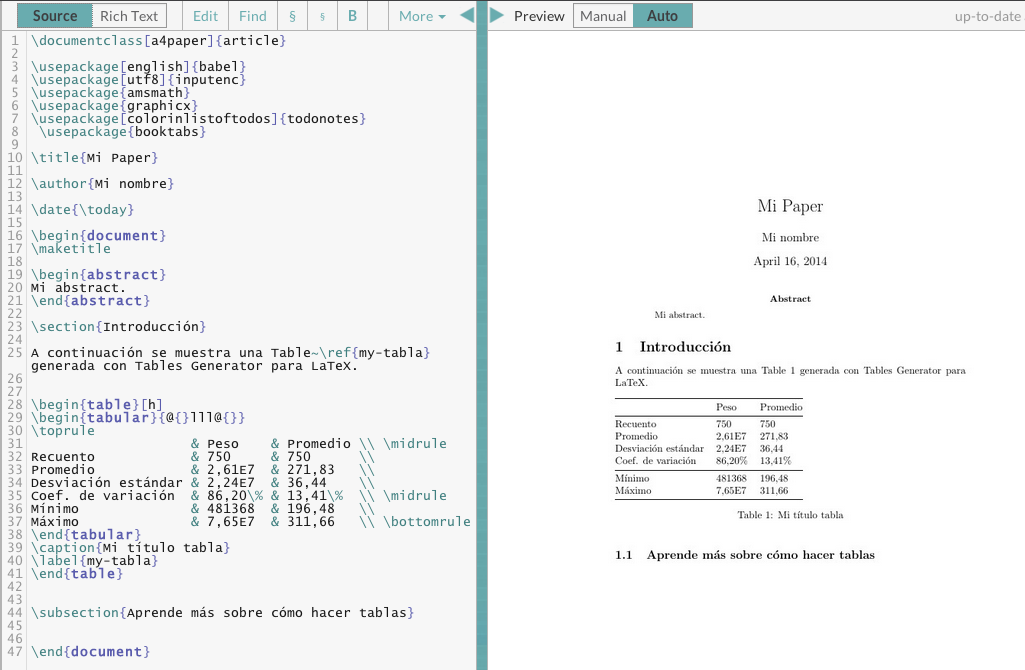Click the \section{Introducción} source line

pyautogui.click(x=118, y=326)
